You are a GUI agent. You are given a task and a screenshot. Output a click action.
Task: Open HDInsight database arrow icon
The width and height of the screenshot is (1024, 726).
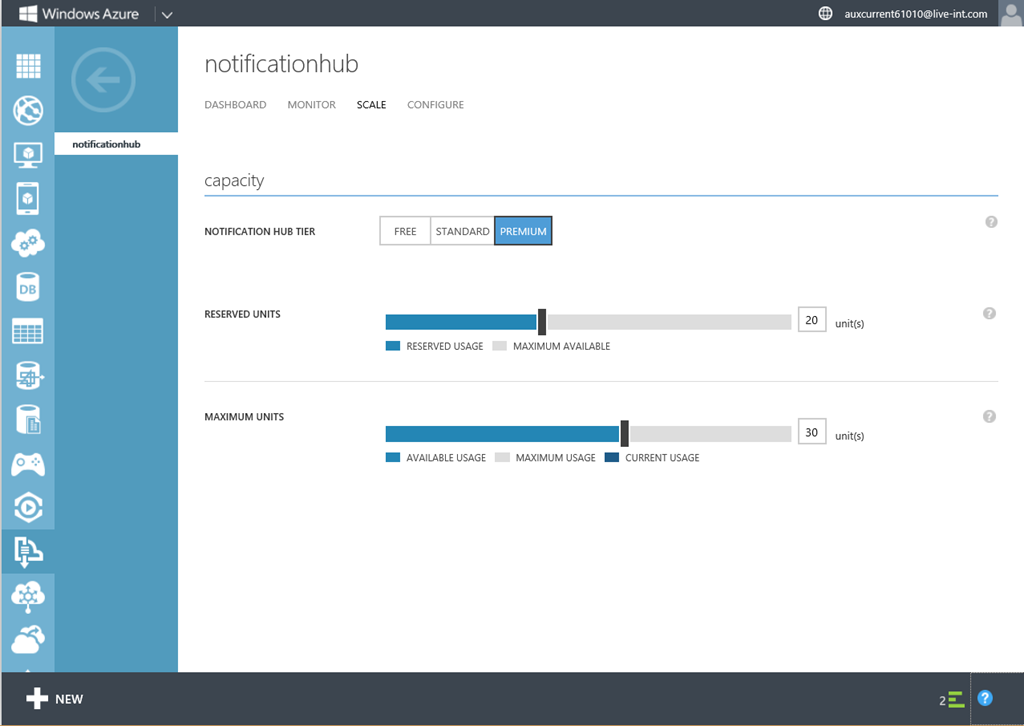coord(29,375)
